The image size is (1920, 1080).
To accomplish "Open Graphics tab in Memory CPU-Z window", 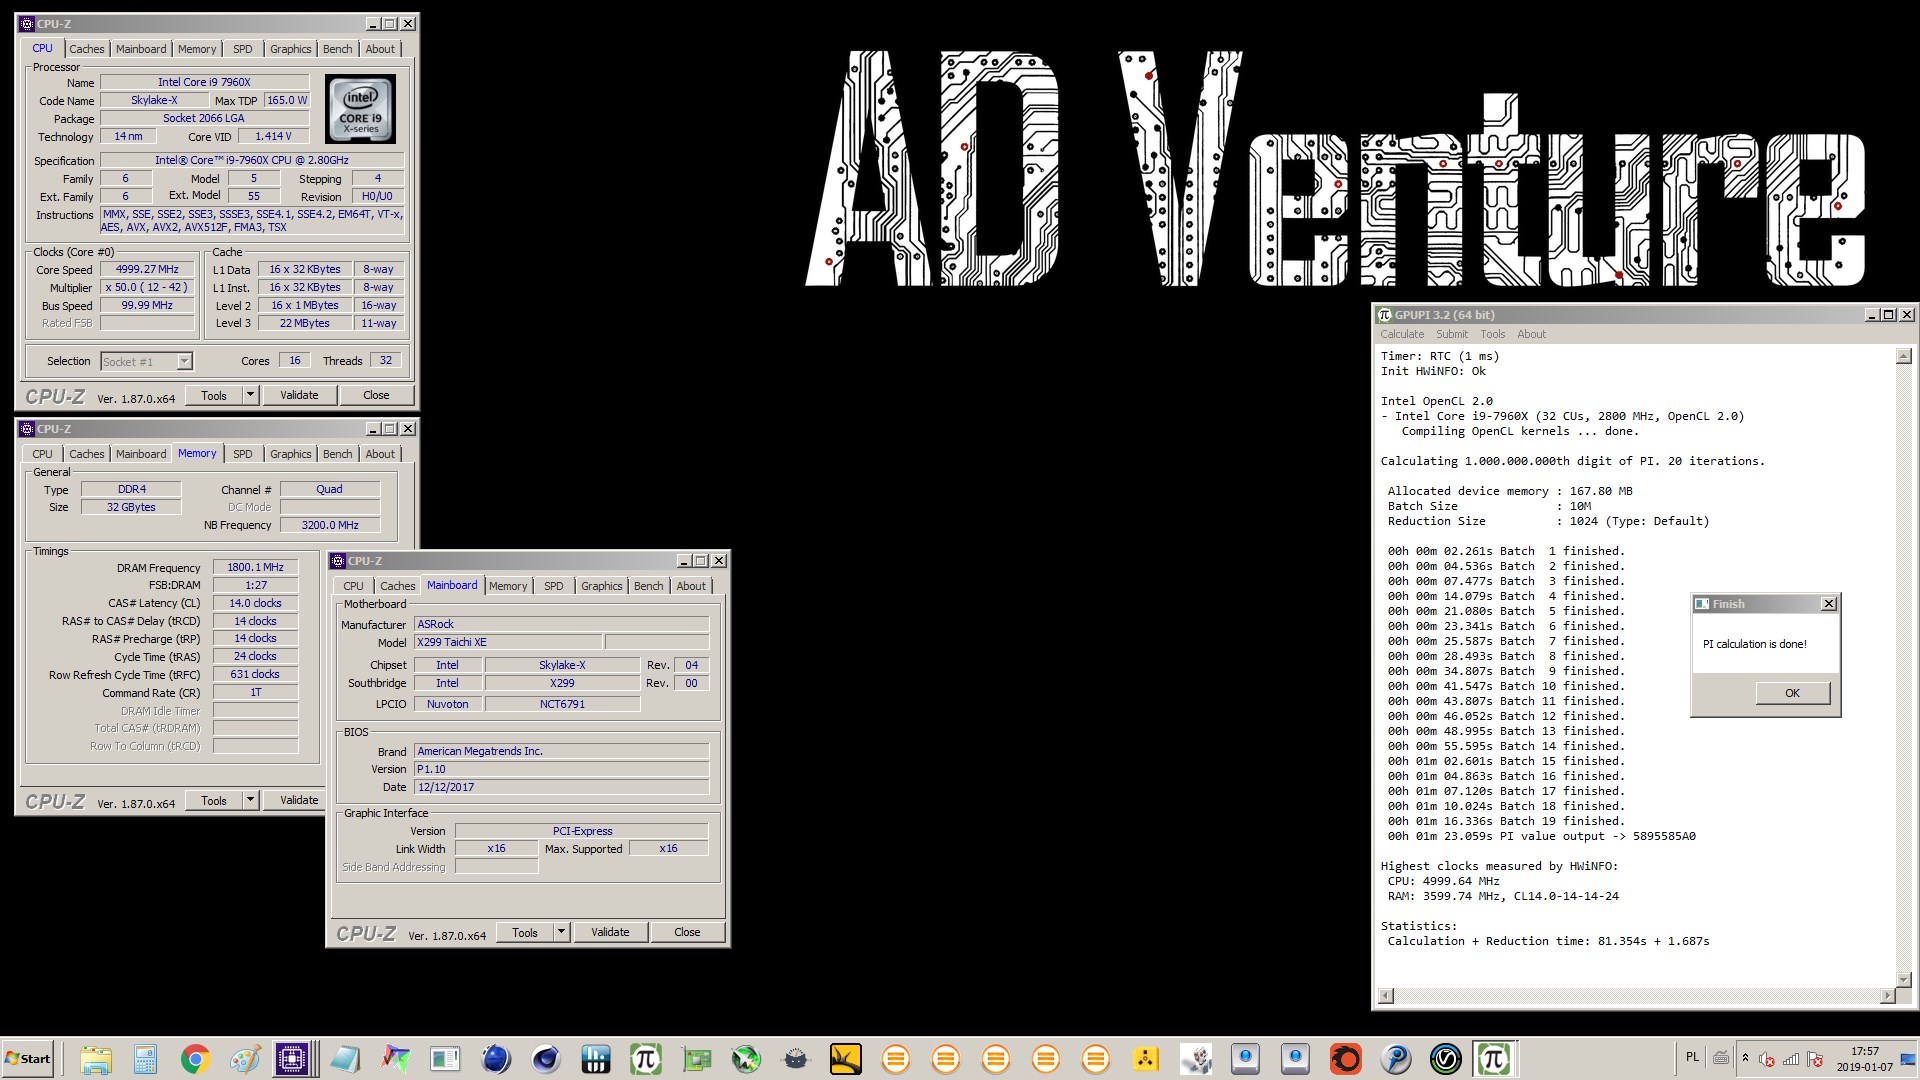I will pos(291,454).
